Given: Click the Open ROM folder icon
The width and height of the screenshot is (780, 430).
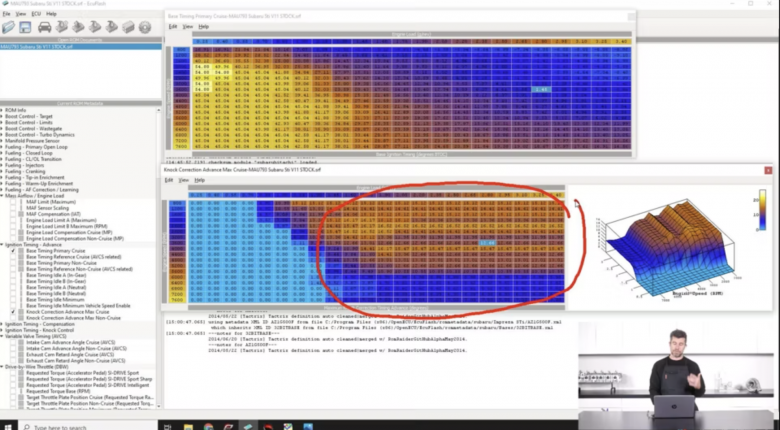Looking at the screenshot, I should click(x=8, y=27).
